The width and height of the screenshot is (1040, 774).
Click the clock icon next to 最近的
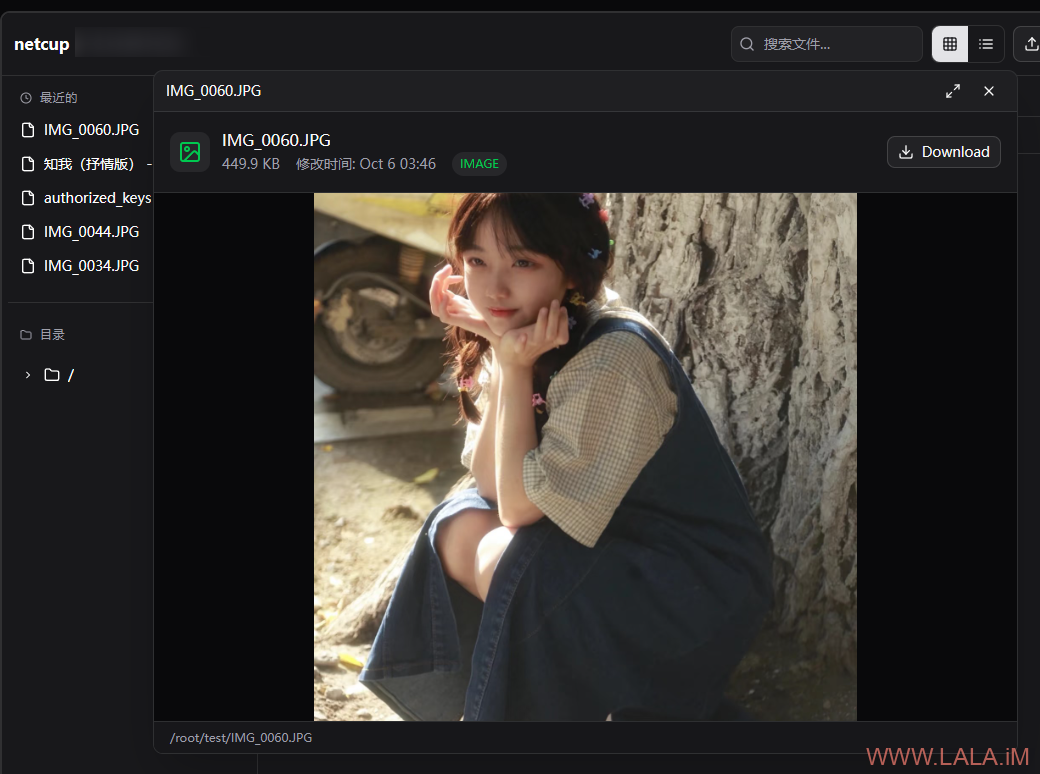pos(26,98)
